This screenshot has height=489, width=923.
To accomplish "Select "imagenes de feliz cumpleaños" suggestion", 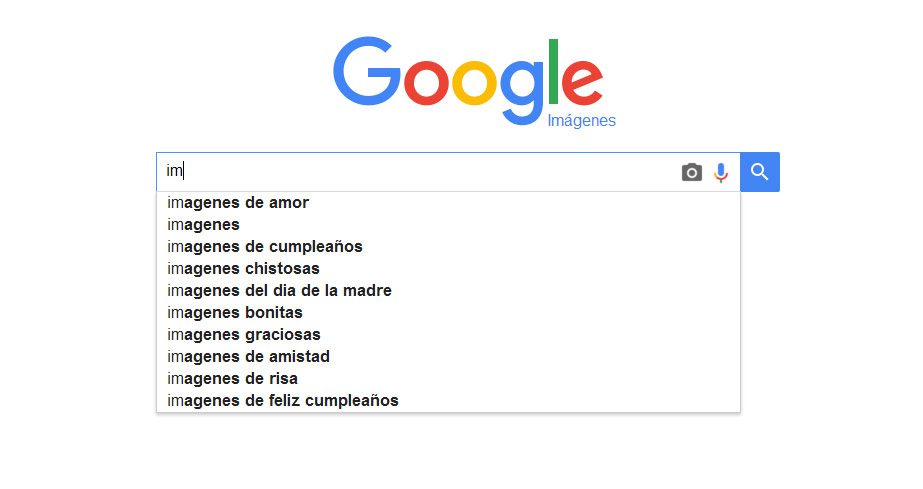I will pyautogui.click(x=284, y=401).
